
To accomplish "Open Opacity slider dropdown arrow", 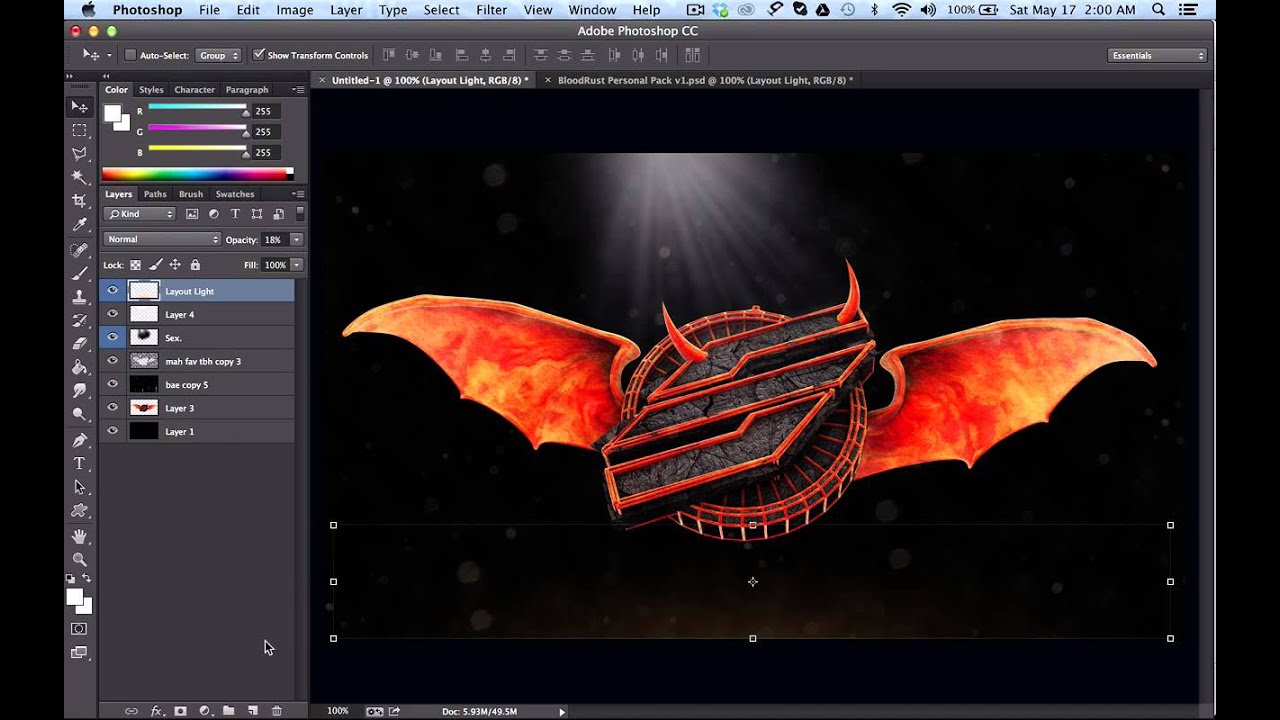I will pos(296,240).
